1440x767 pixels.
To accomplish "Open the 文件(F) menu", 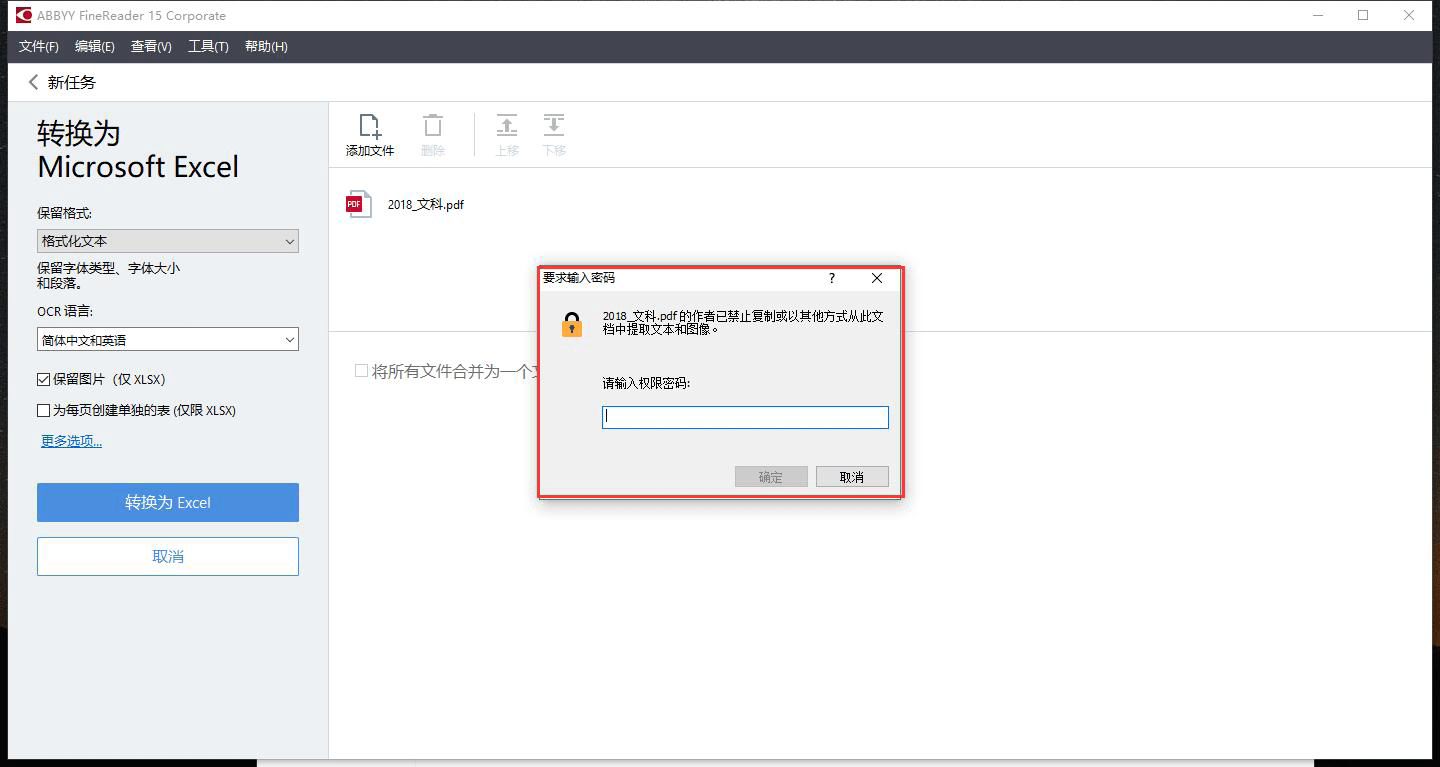I will pos(39,47).
